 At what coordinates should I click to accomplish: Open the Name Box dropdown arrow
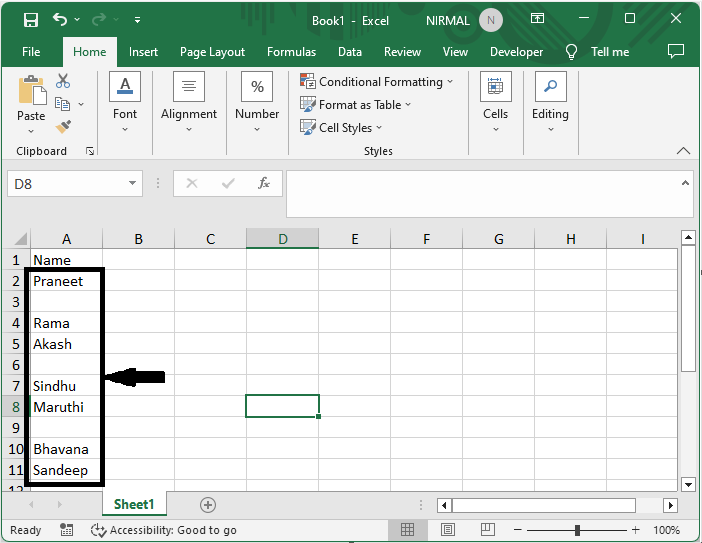point(133,183)
